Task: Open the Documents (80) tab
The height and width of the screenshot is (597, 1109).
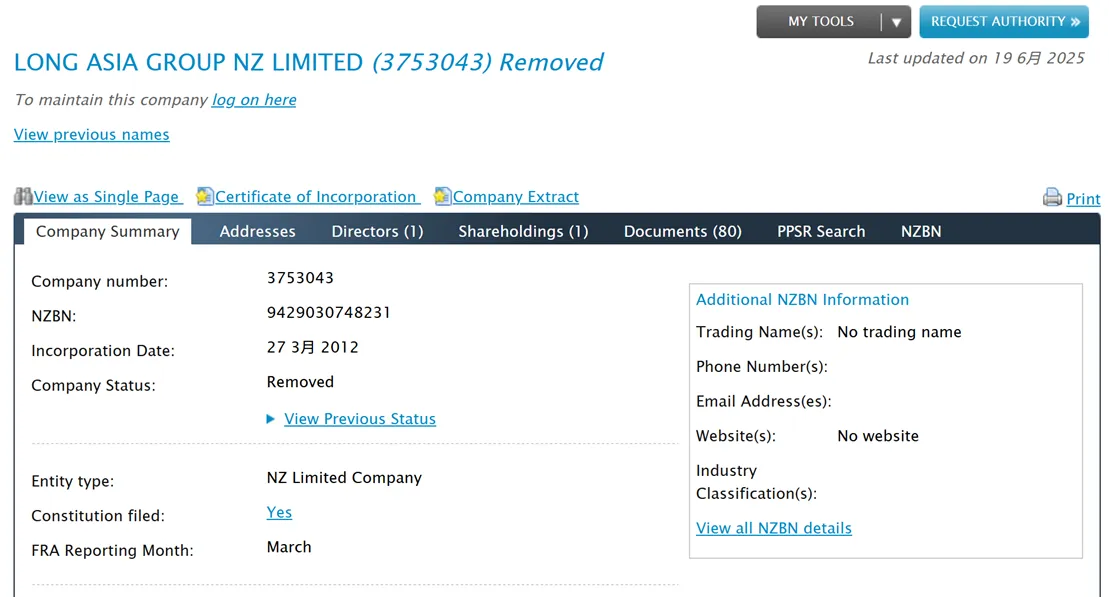Action: click(x=683, y=231)
